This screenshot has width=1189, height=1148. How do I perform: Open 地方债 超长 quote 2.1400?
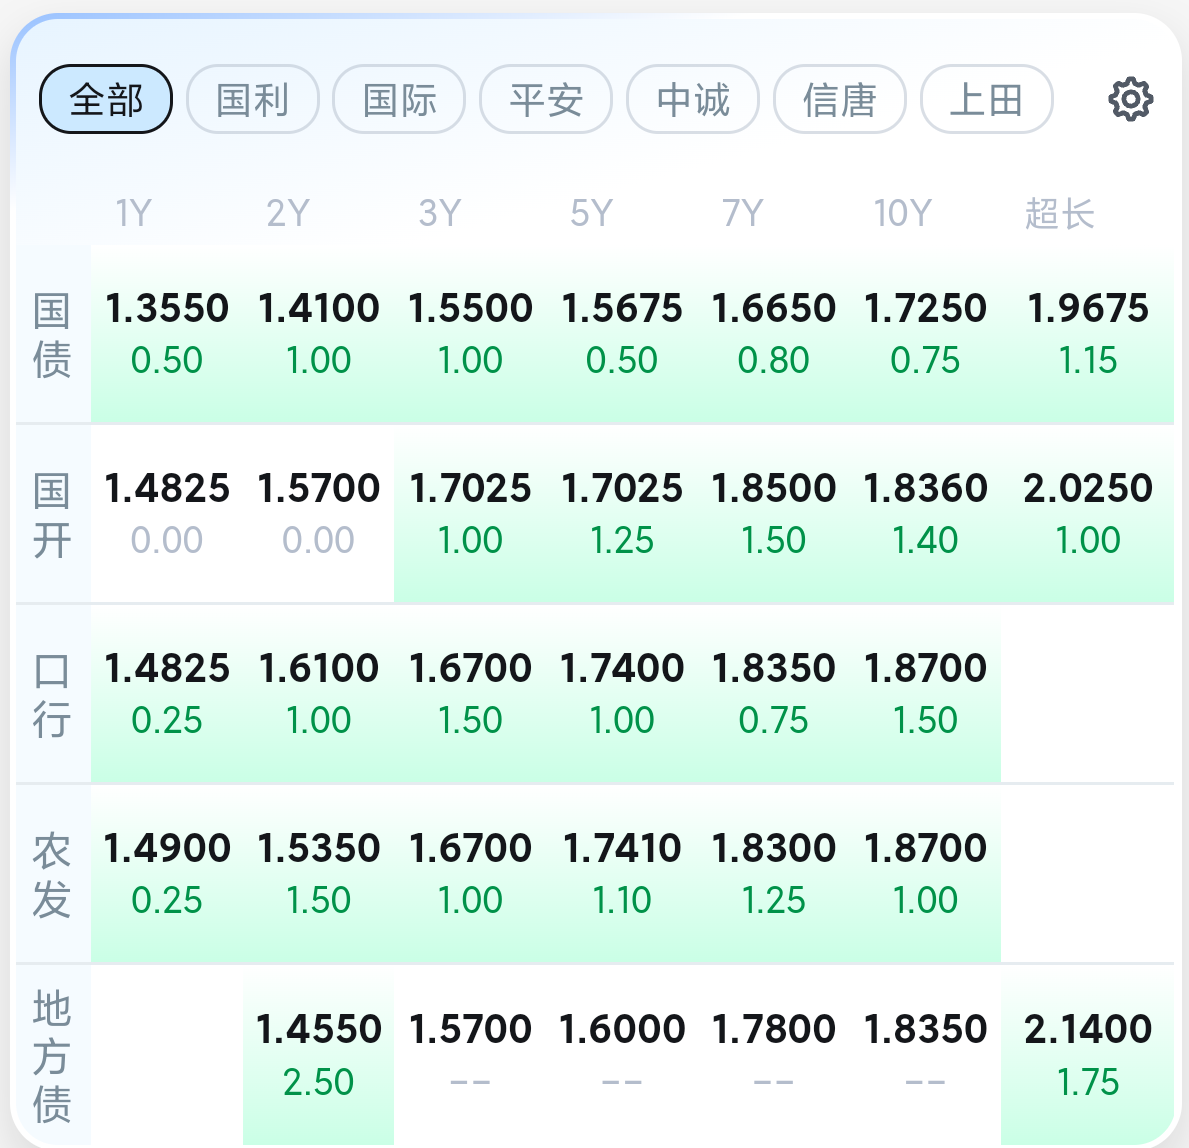[1087, 1055]
